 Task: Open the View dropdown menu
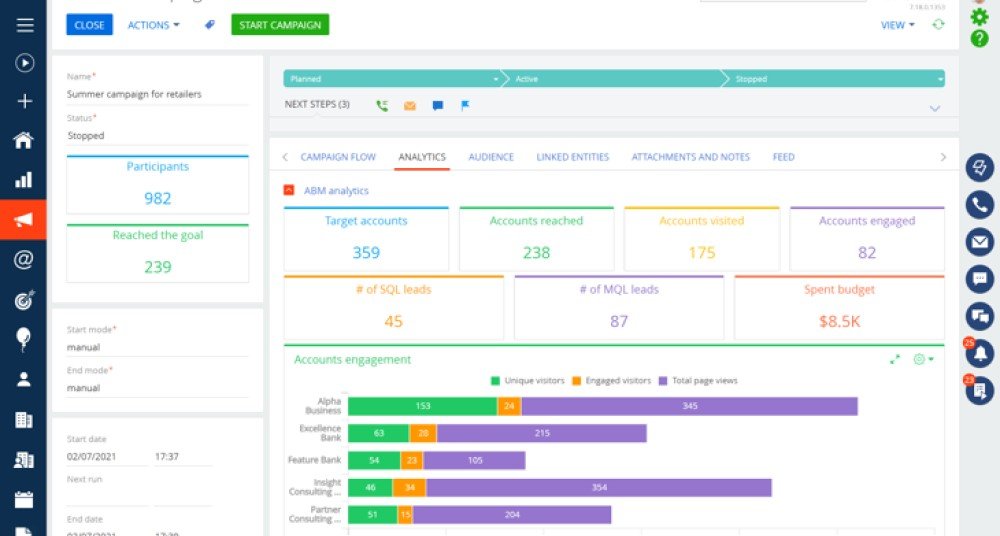pos(898,25)
